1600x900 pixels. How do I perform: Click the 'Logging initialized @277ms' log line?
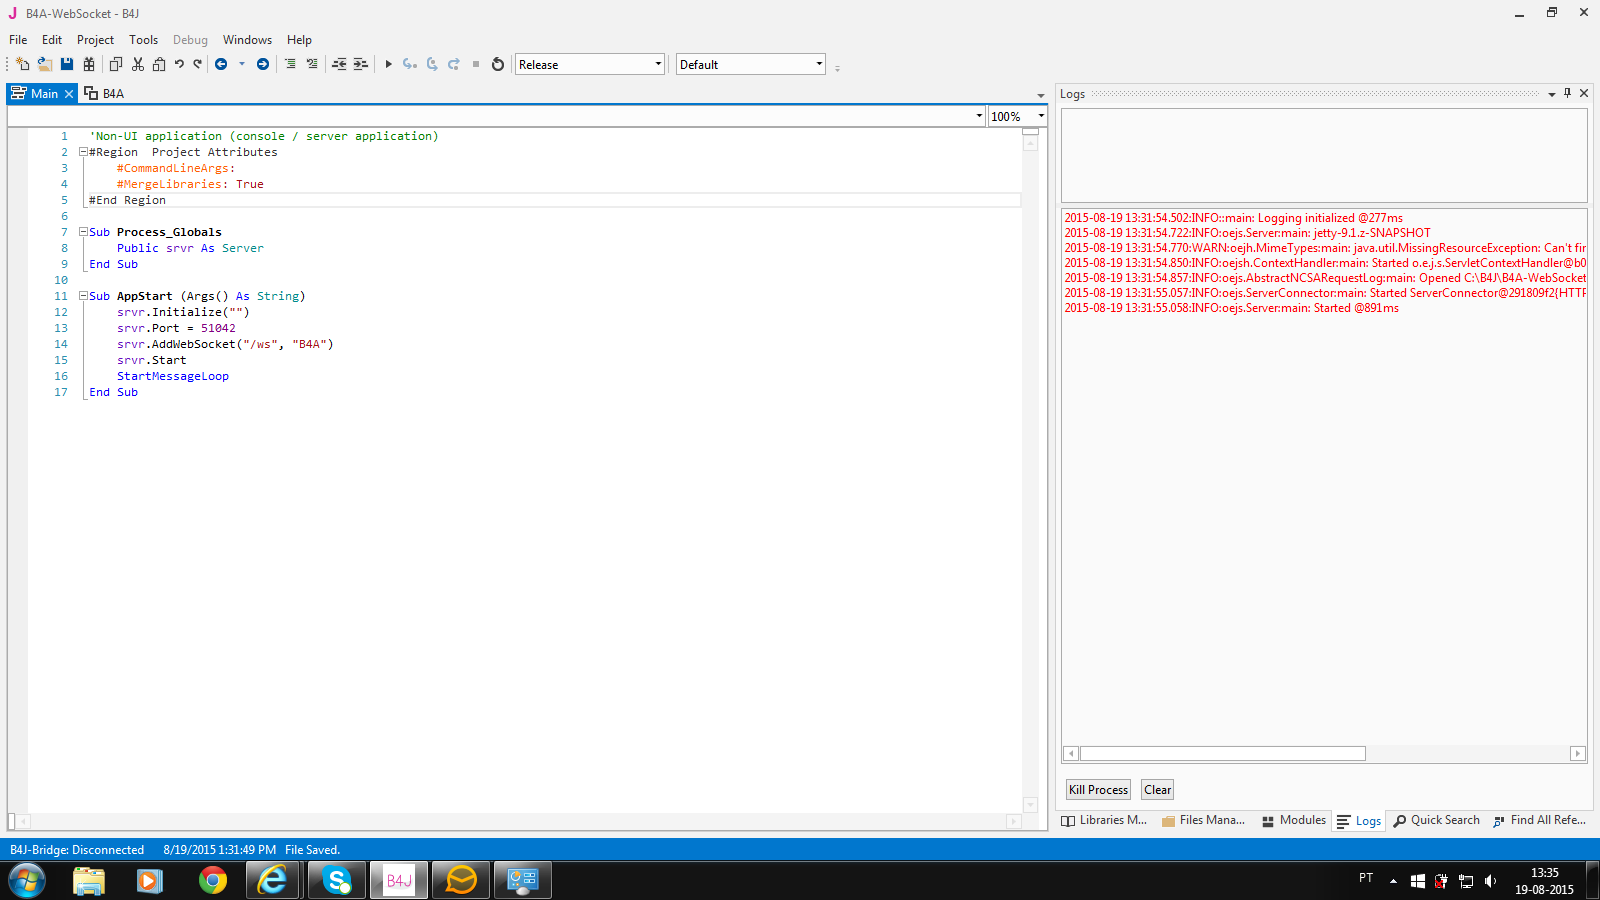click(1233, 218)
